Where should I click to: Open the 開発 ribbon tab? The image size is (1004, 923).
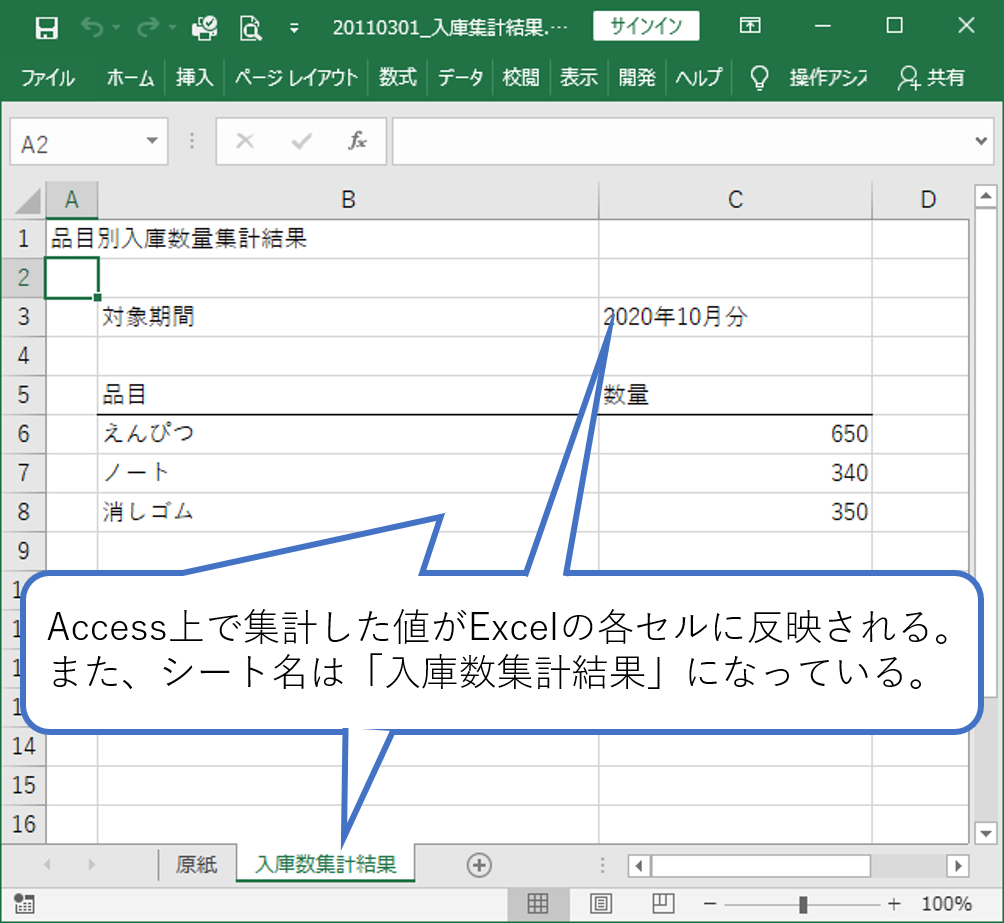(x=636, y=78)
